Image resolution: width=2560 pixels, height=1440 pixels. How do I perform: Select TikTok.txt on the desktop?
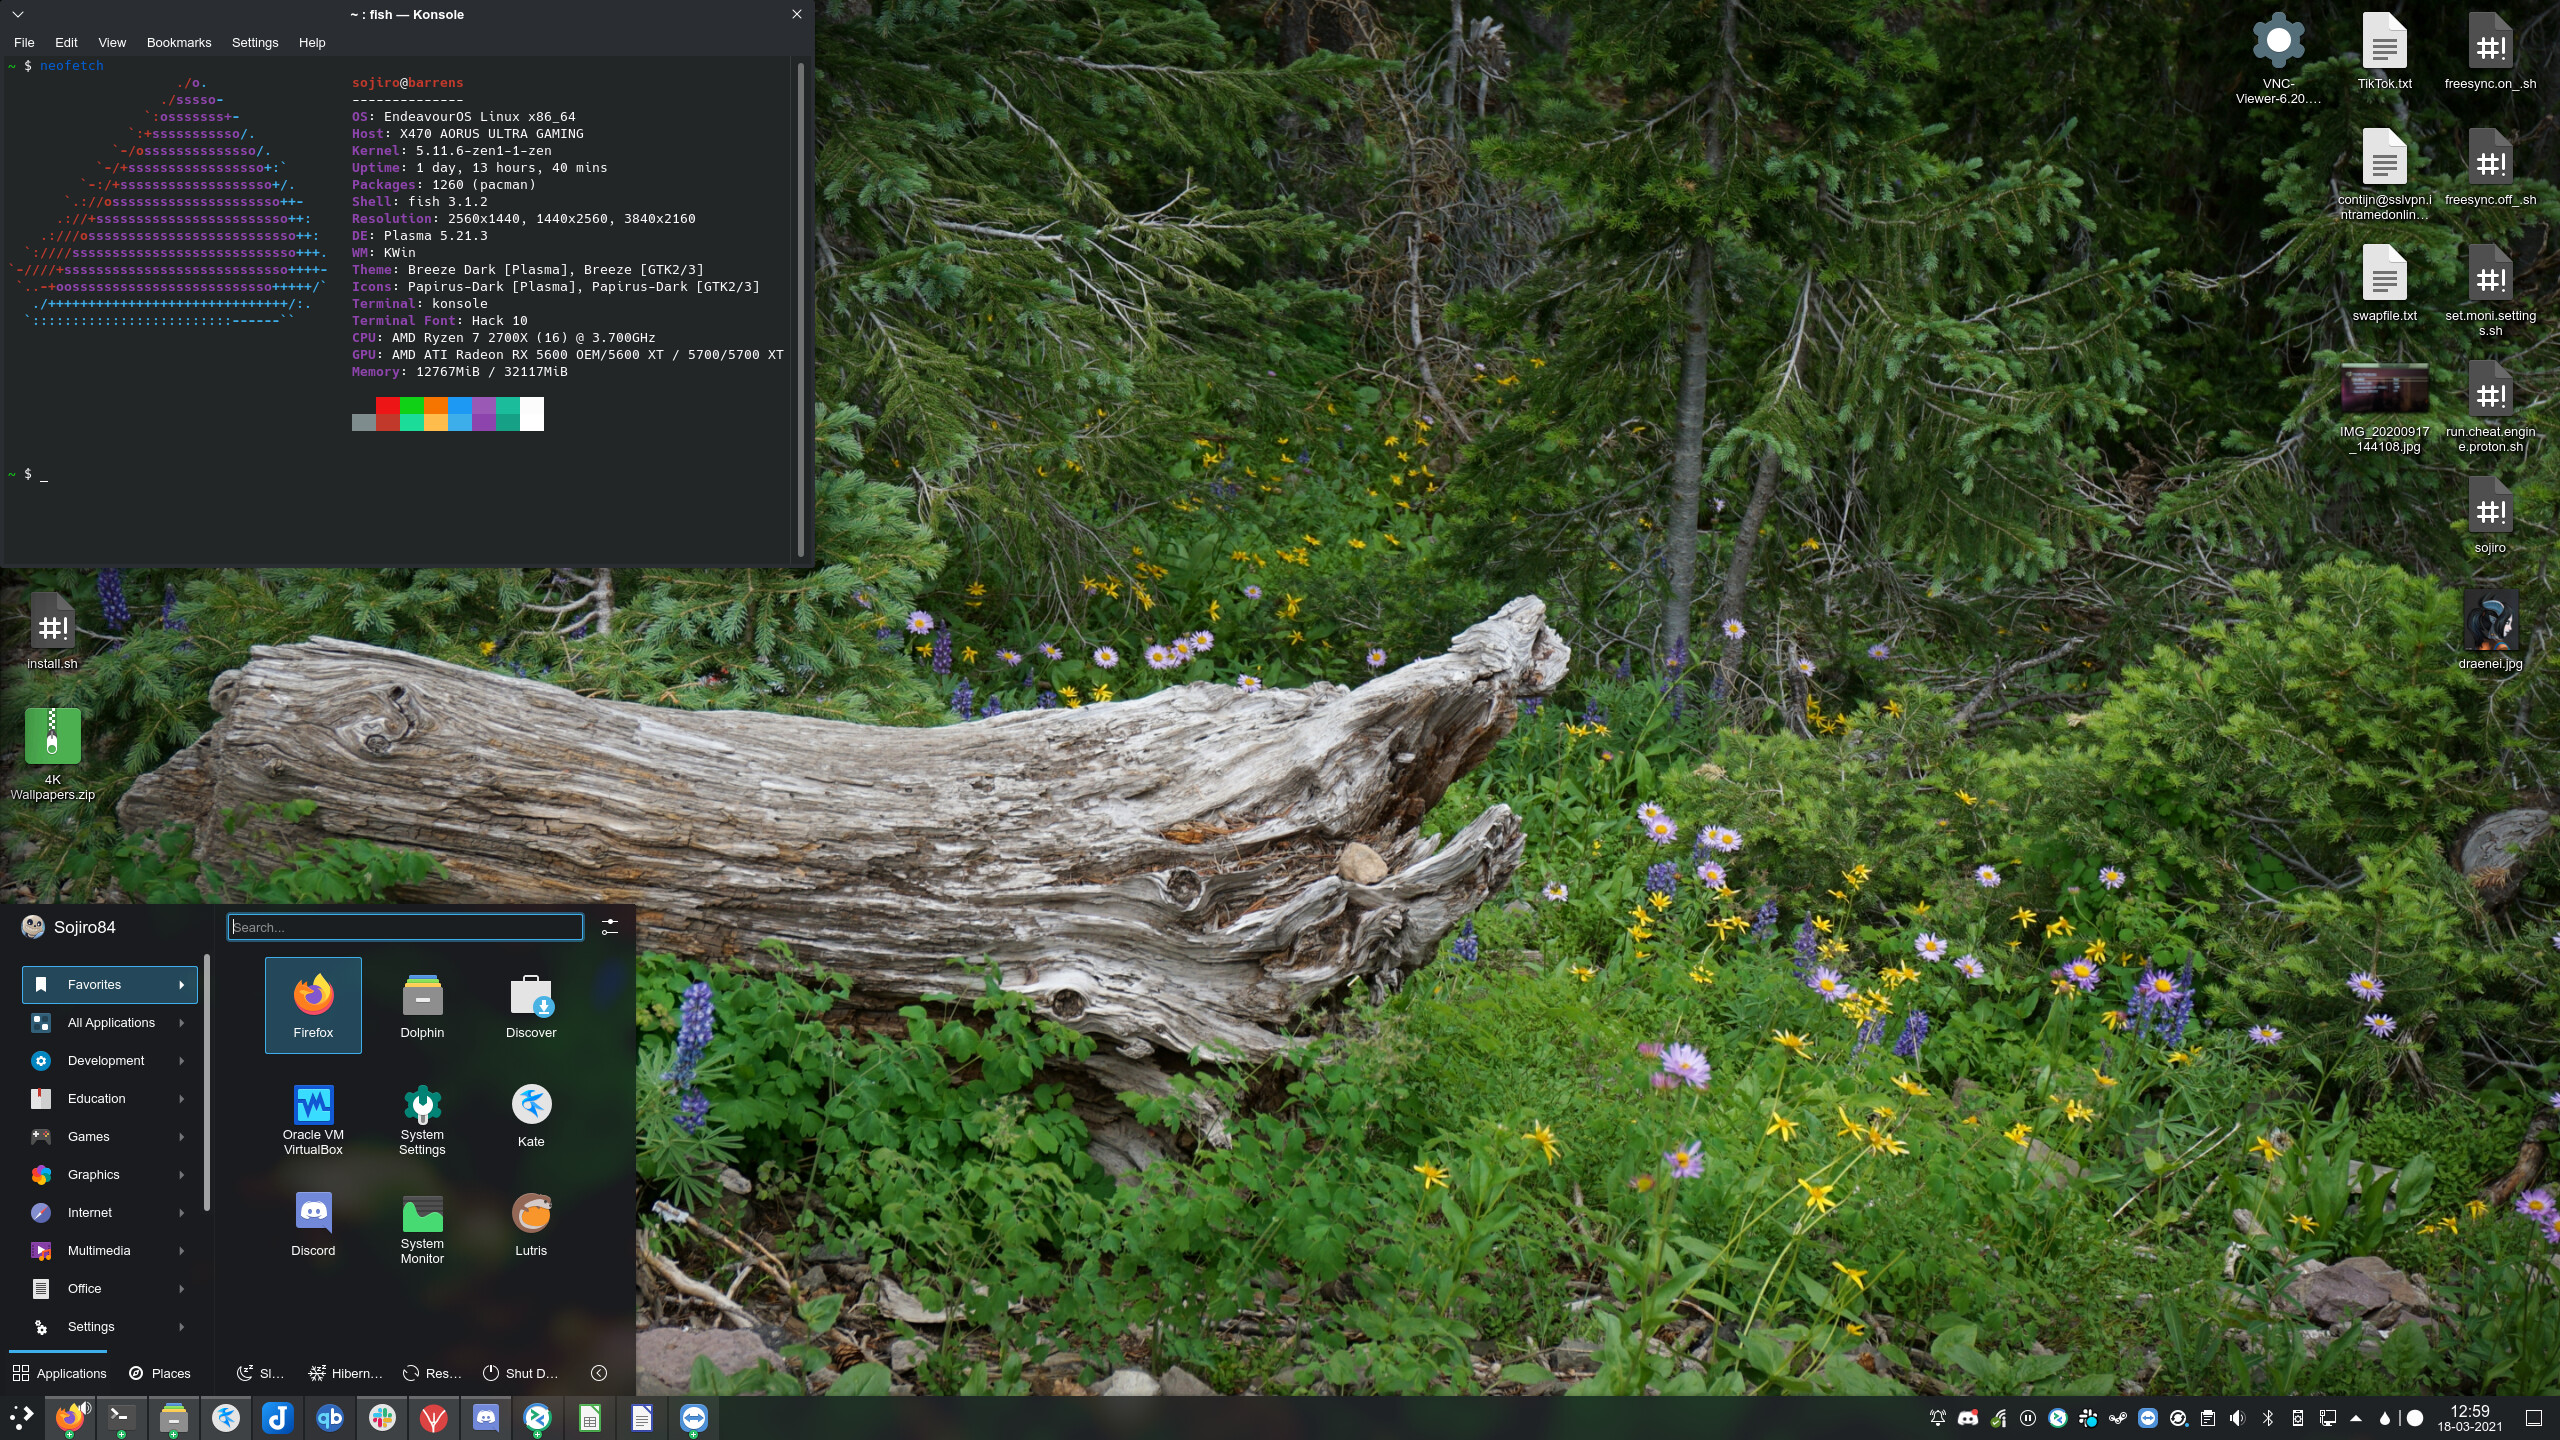pos(2385,51)
